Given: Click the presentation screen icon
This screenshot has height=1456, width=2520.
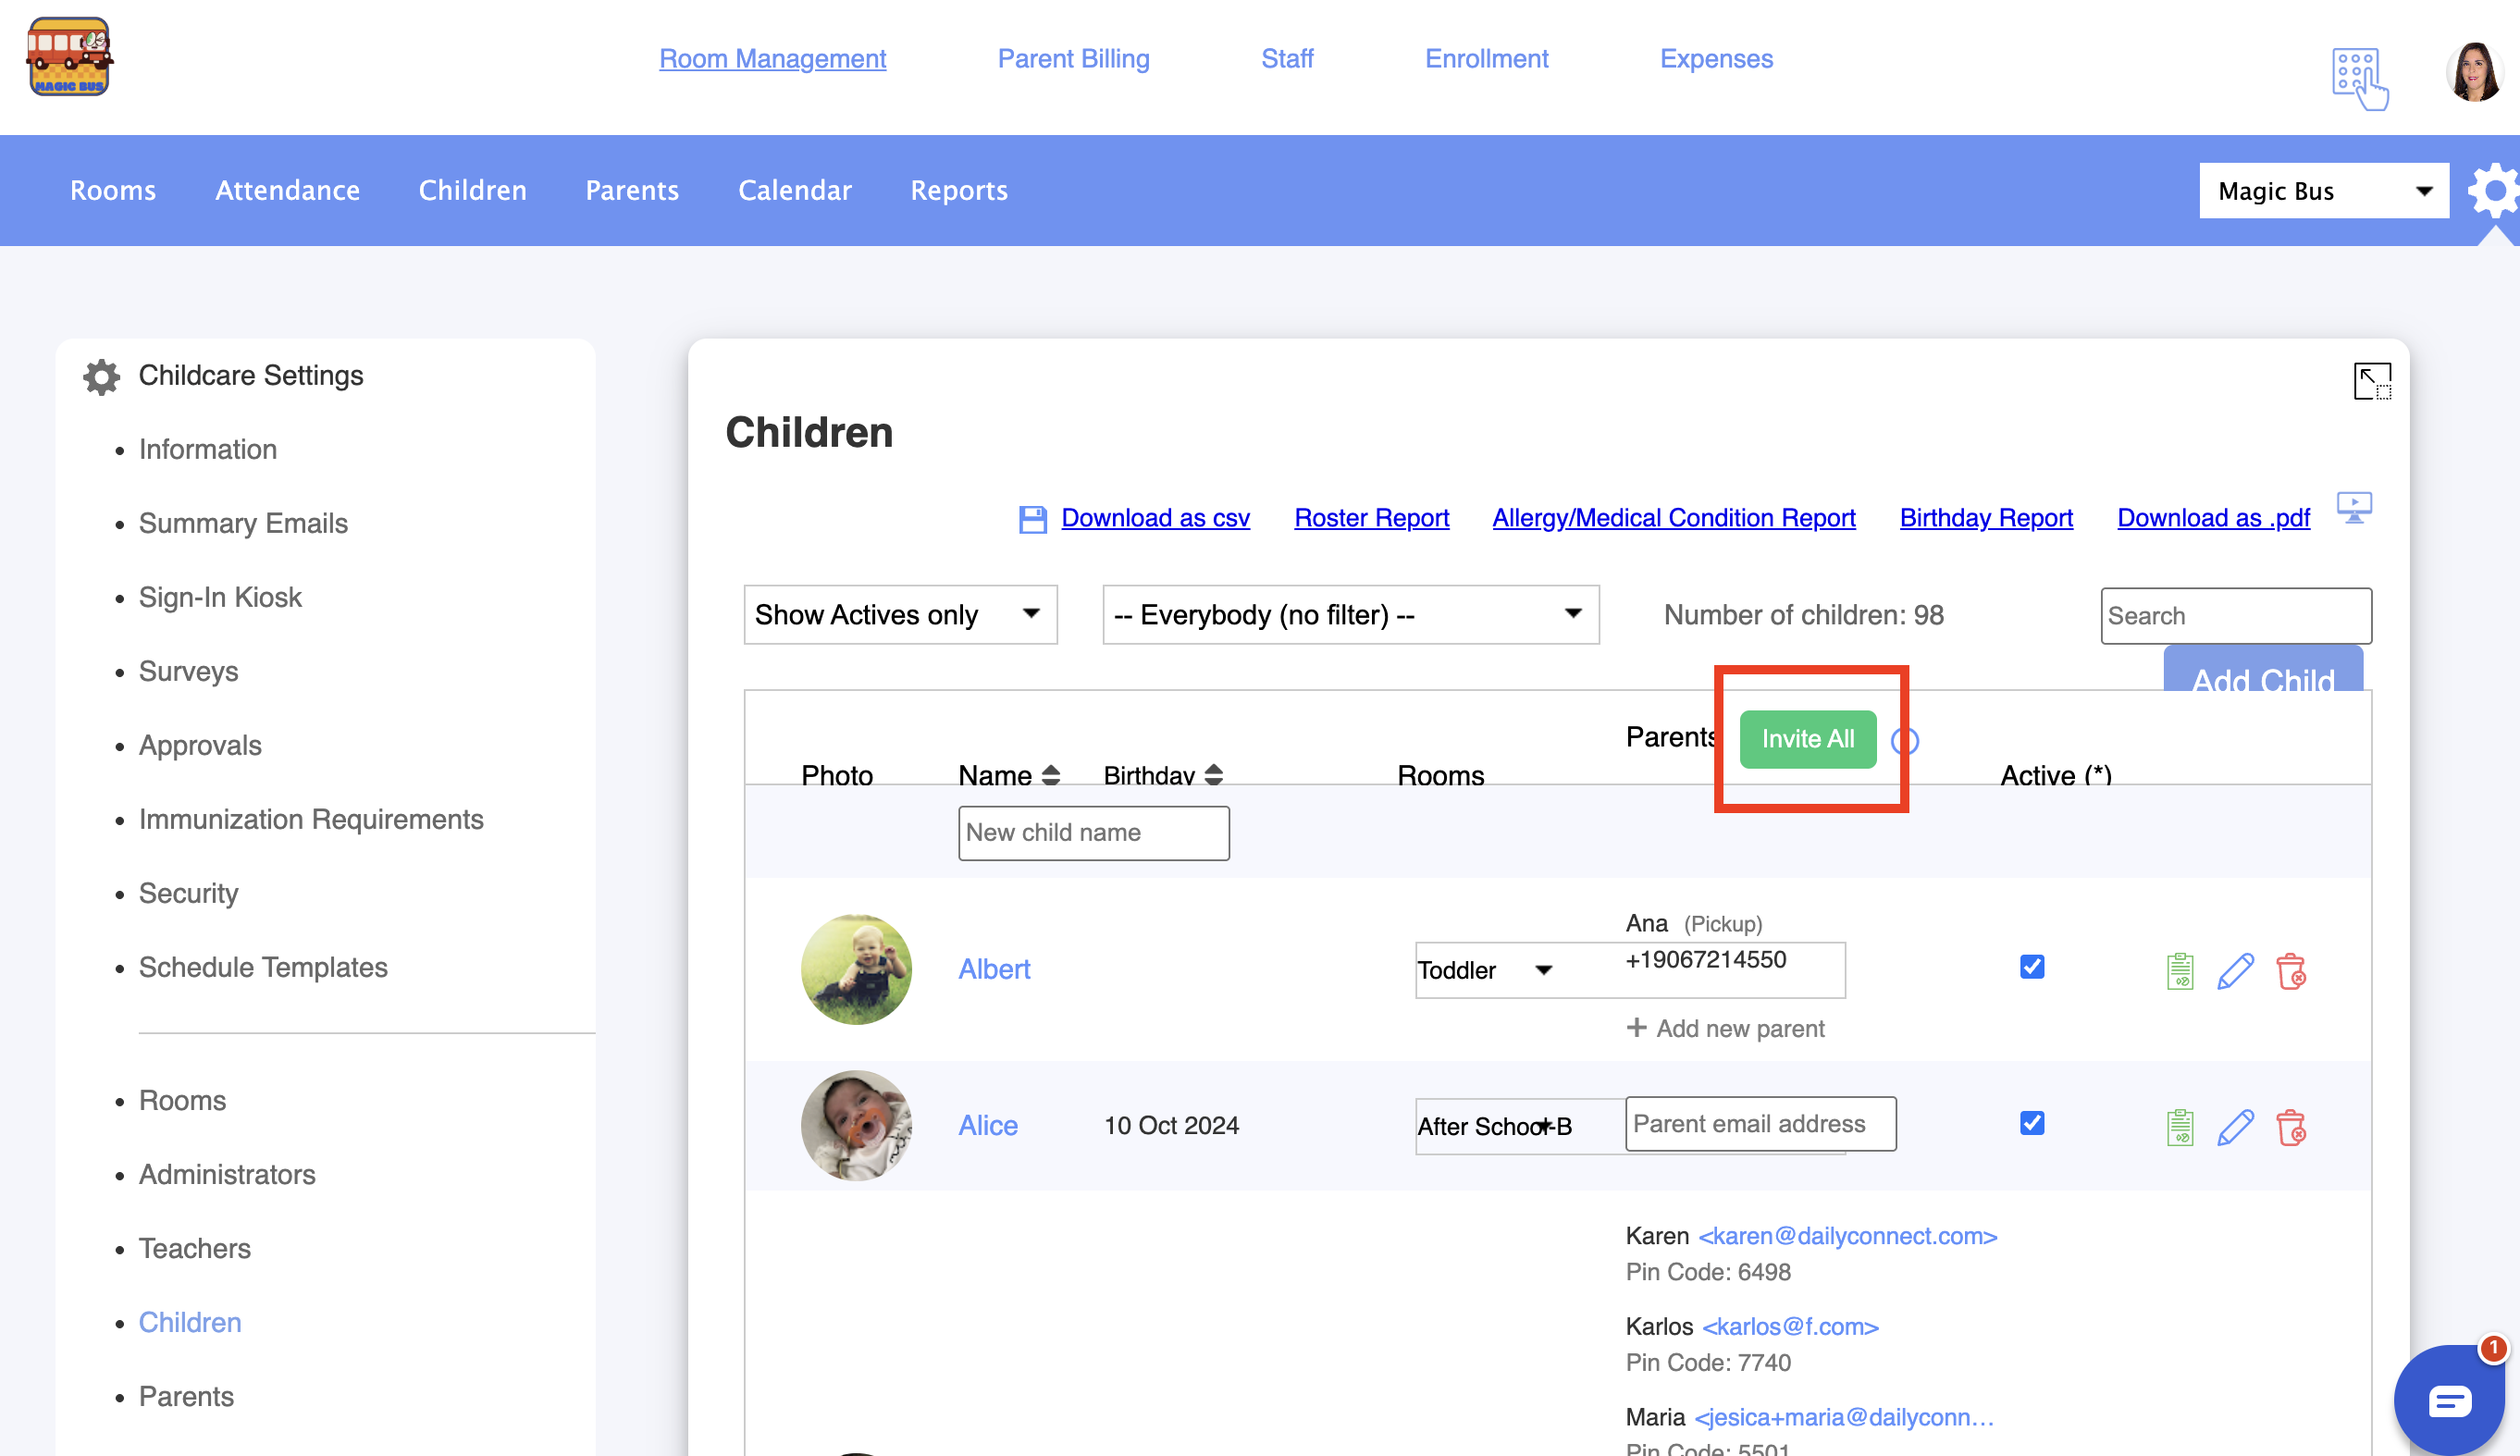Looking at the screenshot, I should (2354, 508).
